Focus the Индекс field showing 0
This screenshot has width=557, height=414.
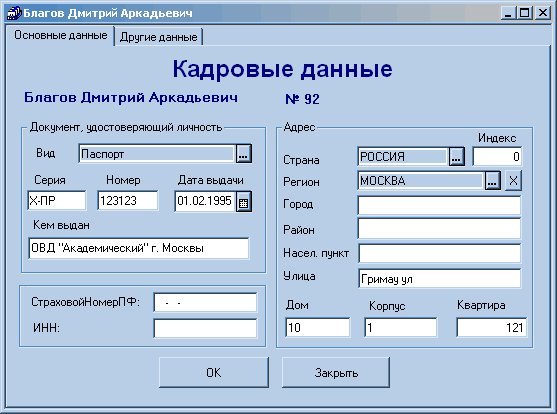click(x=497, y=156)
